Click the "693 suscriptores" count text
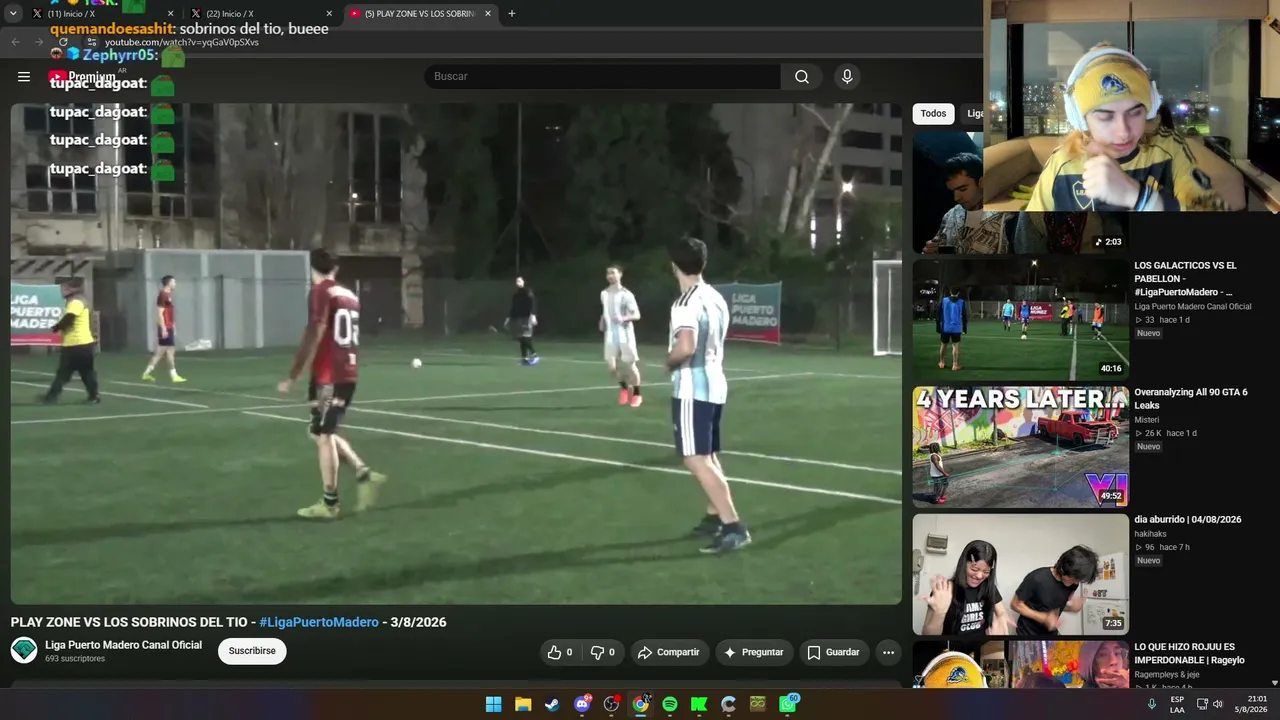Viewport: 1280px width, 720px height. (x=75, y=659)
